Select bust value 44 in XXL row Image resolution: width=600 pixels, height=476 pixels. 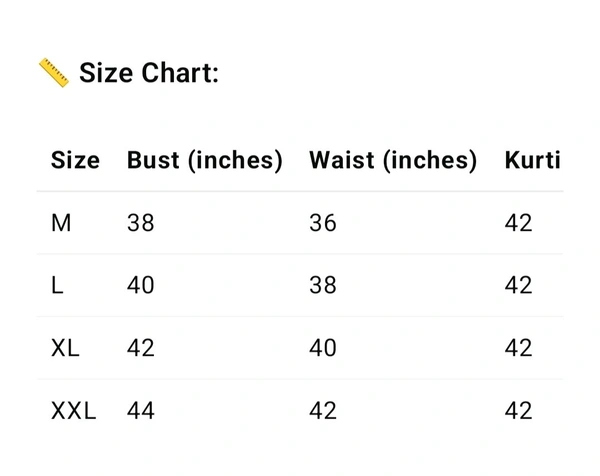click(x=141, y=410)
